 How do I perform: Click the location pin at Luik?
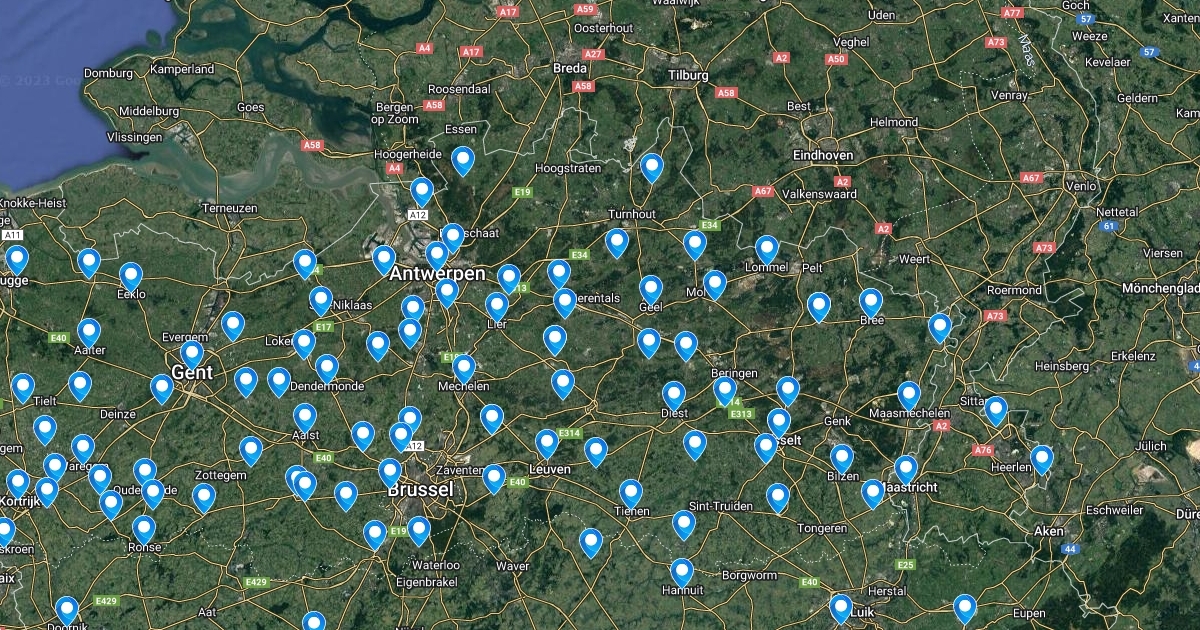tap(841, 609)
